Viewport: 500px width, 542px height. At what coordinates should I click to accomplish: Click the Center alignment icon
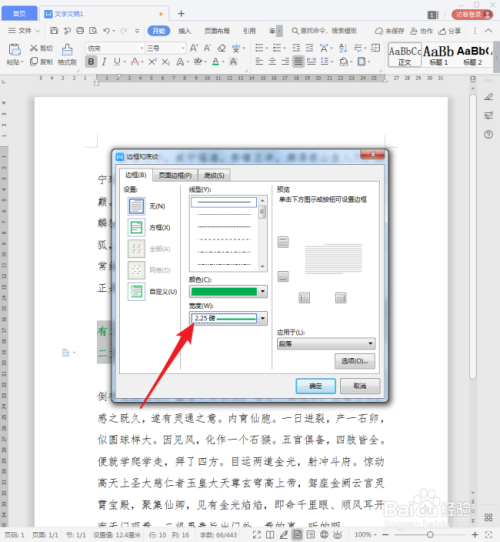(272, 62)
